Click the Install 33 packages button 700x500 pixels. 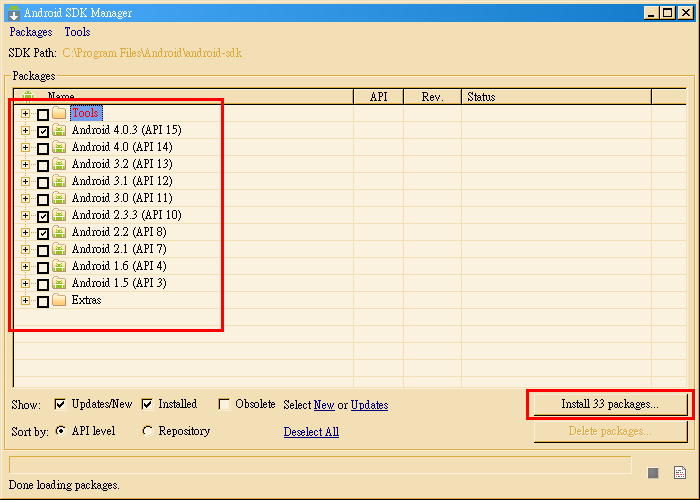point(610,404)
